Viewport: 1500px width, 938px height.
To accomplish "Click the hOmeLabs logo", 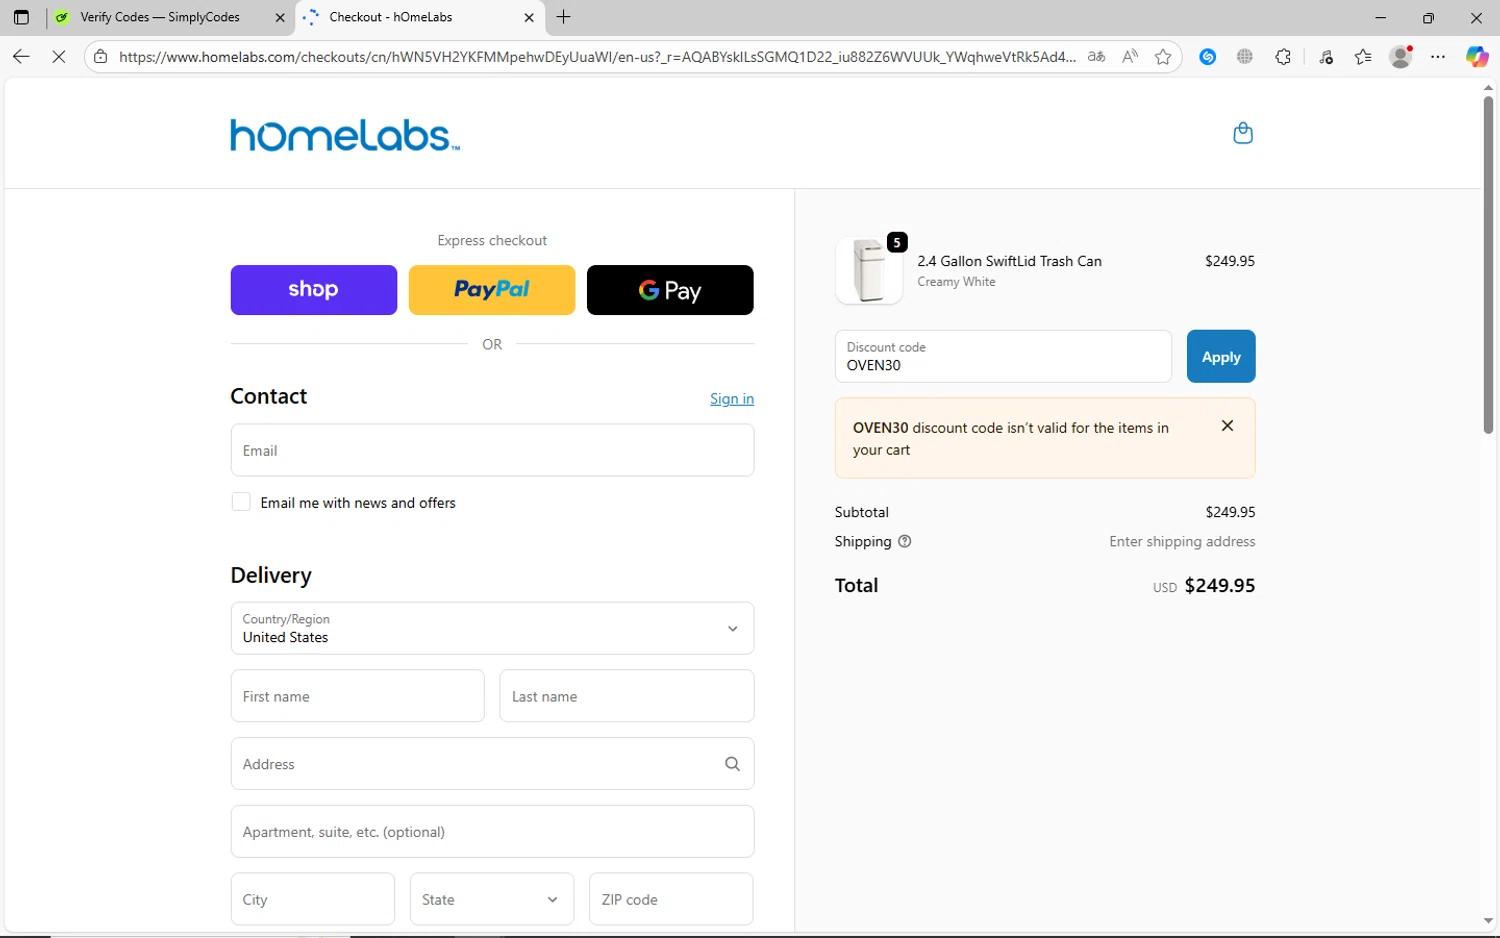I will pyautogui.click(x=345, y=135).
